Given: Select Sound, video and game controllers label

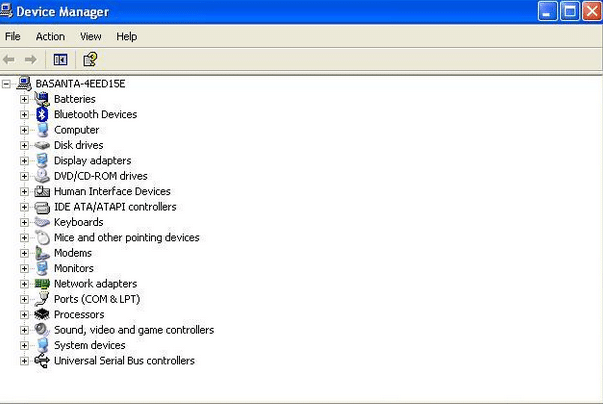Looking at the screenshot, I should [134, 330].
